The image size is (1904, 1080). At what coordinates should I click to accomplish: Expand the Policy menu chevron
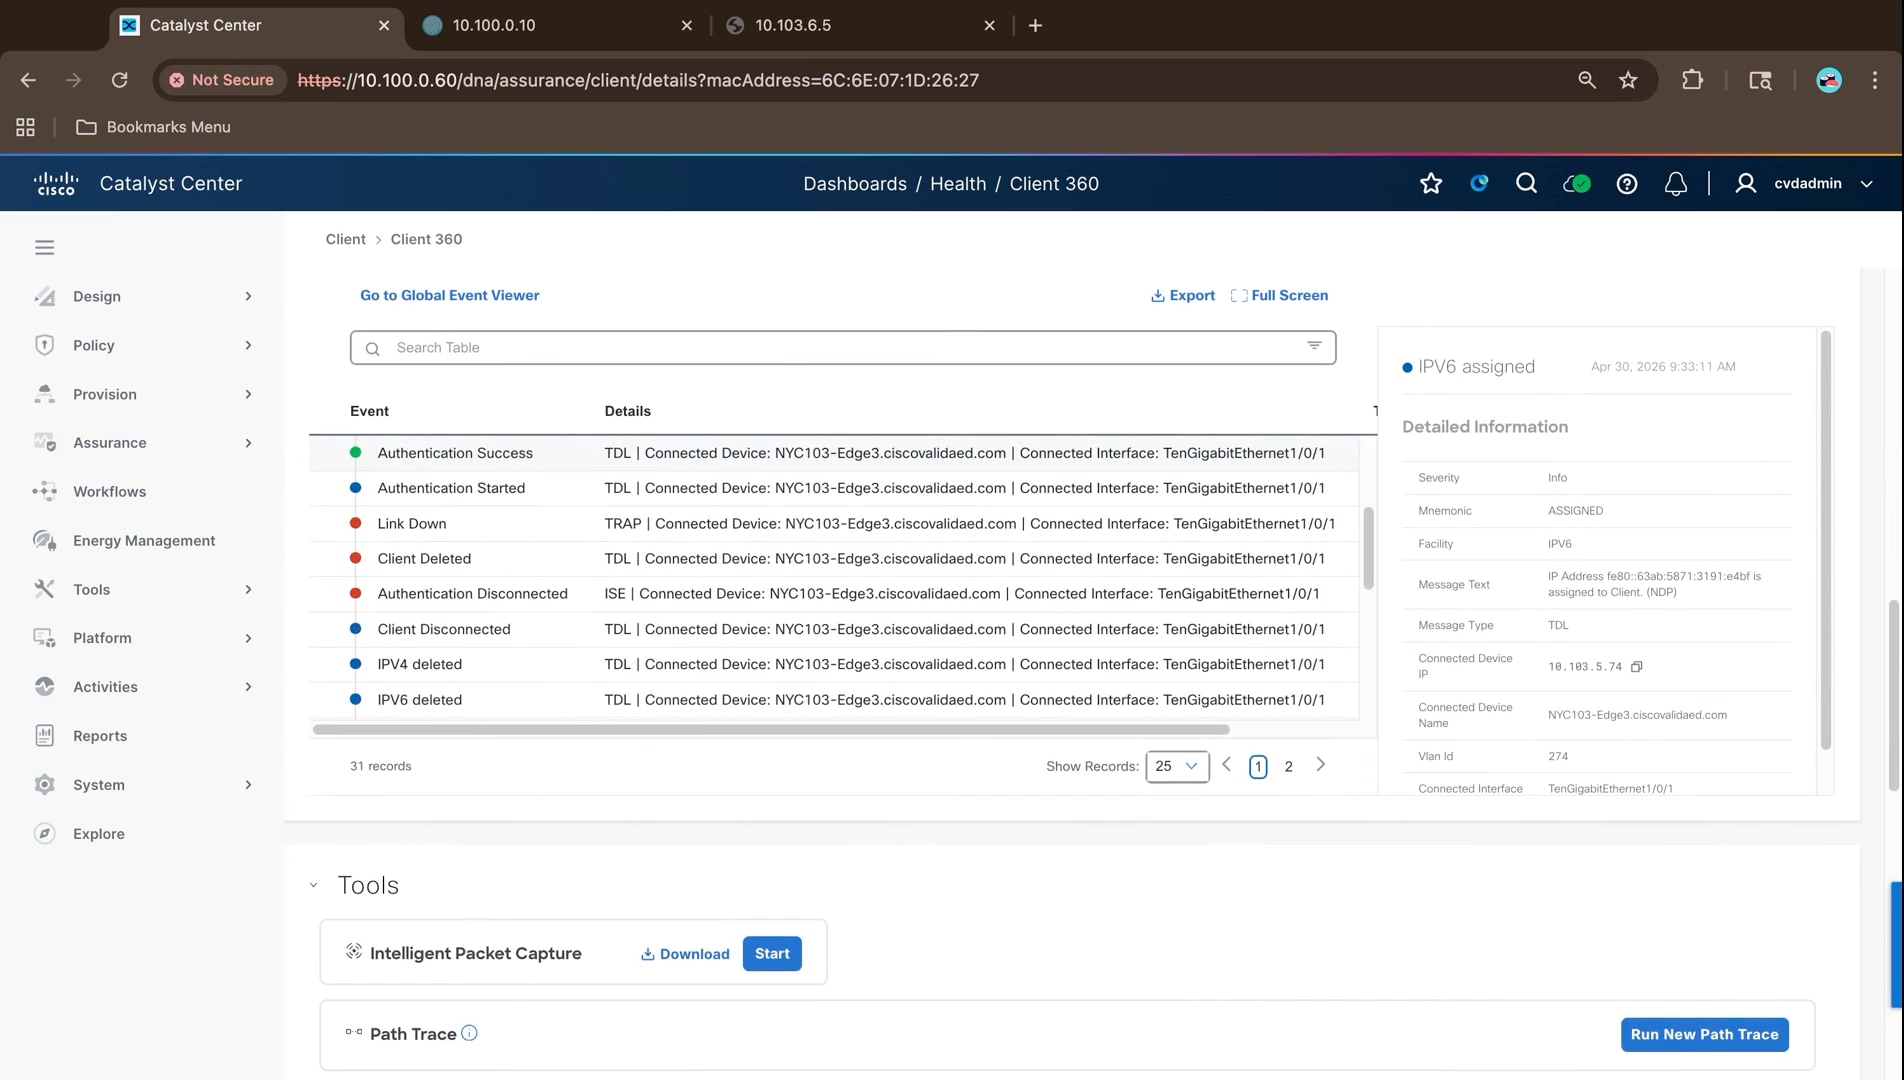248,345
